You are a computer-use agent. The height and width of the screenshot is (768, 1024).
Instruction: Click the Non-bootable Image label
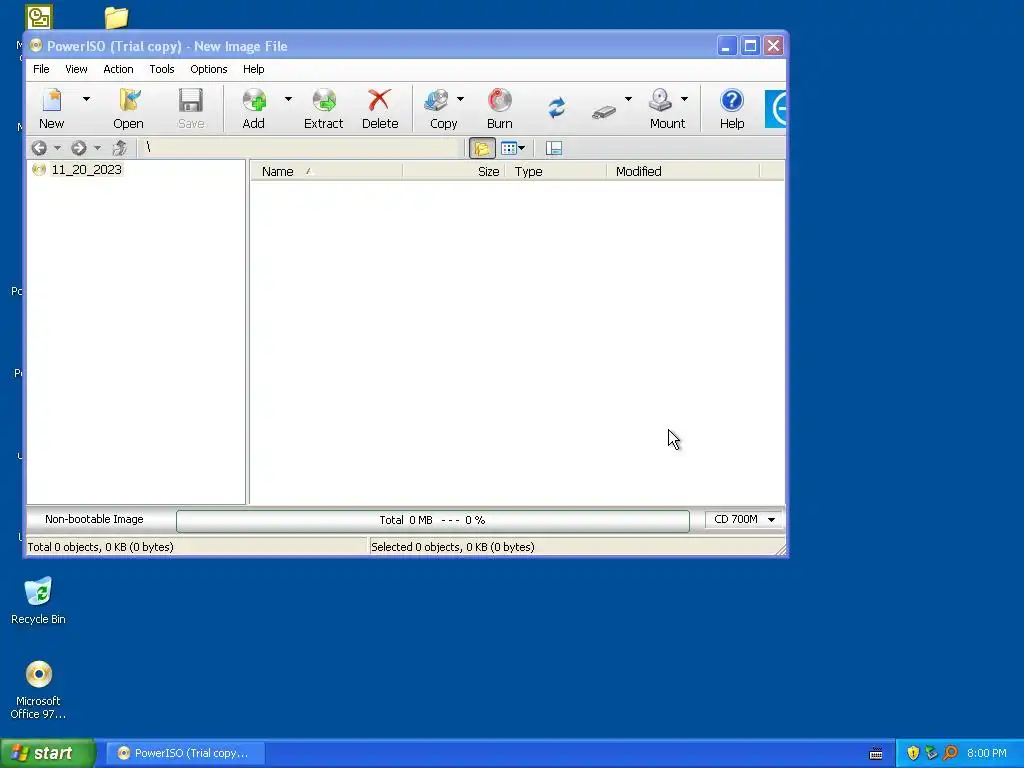point(94,519)
